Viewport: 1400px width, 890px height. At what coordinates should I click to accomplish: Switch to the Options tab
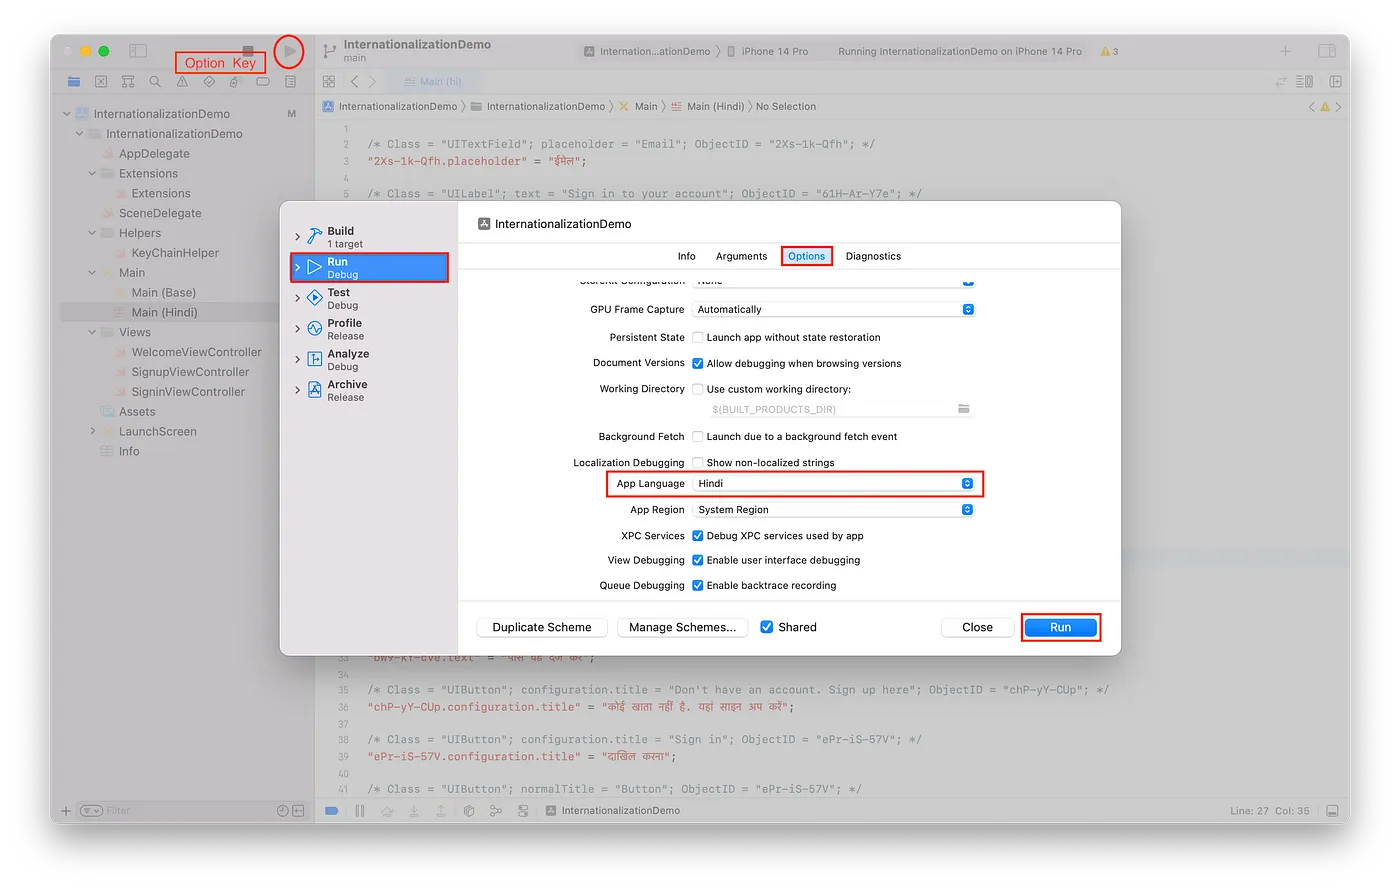[x=807, y=257]
